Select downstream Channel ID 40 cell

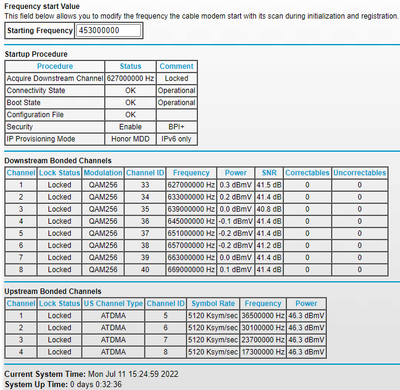145,269
